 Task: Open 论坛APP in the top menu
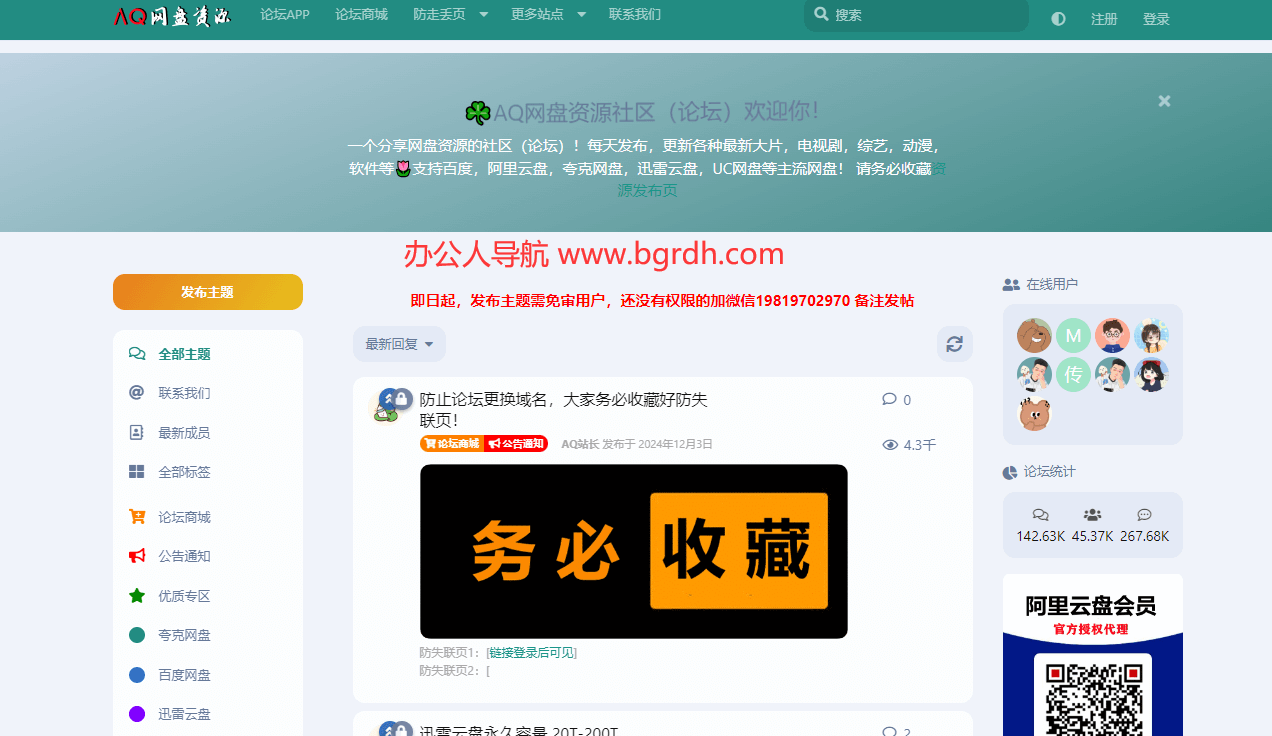pos(285,15)
